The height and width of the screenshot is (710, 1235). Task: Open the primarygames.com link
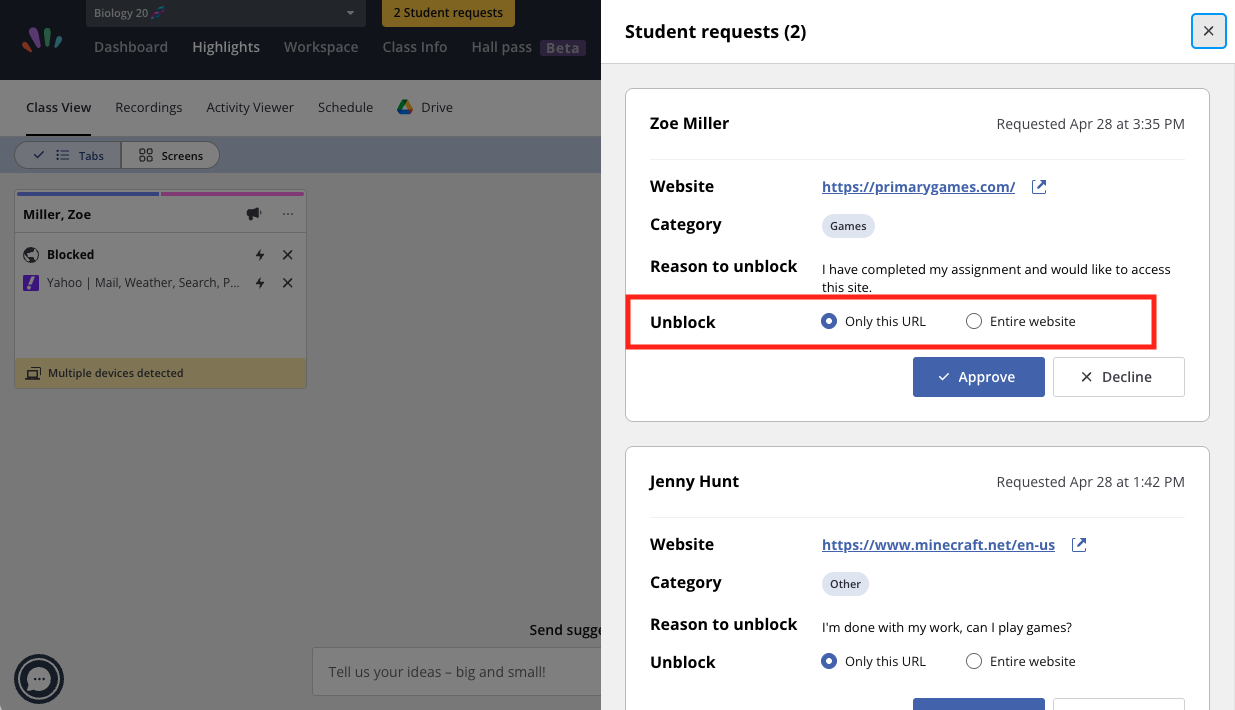[919, 187]
